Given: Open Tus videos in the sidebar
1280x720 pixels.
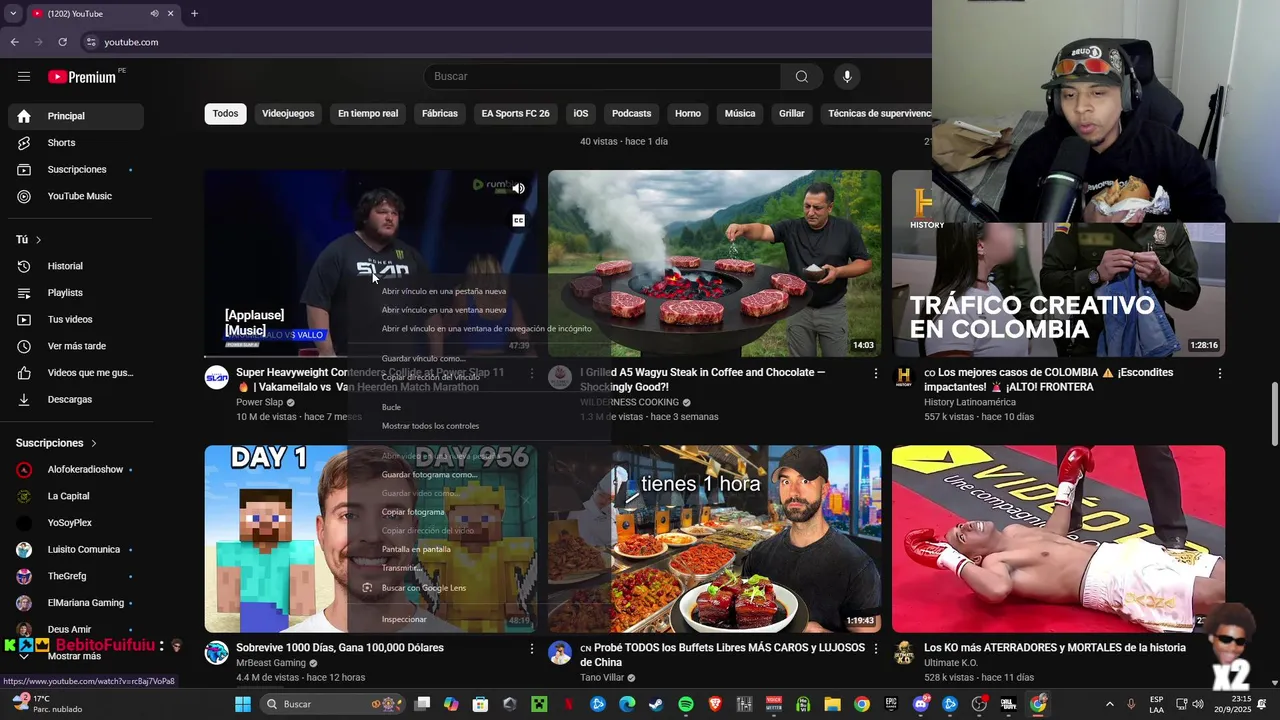Looking at the screenshot, I should (76, 320).
